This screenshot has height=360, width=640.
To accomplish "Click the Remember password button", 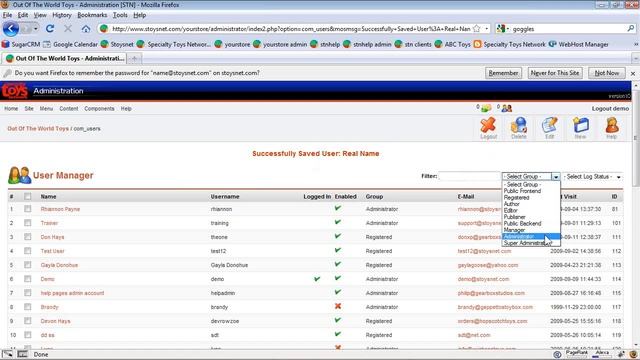I will (503, 73).
